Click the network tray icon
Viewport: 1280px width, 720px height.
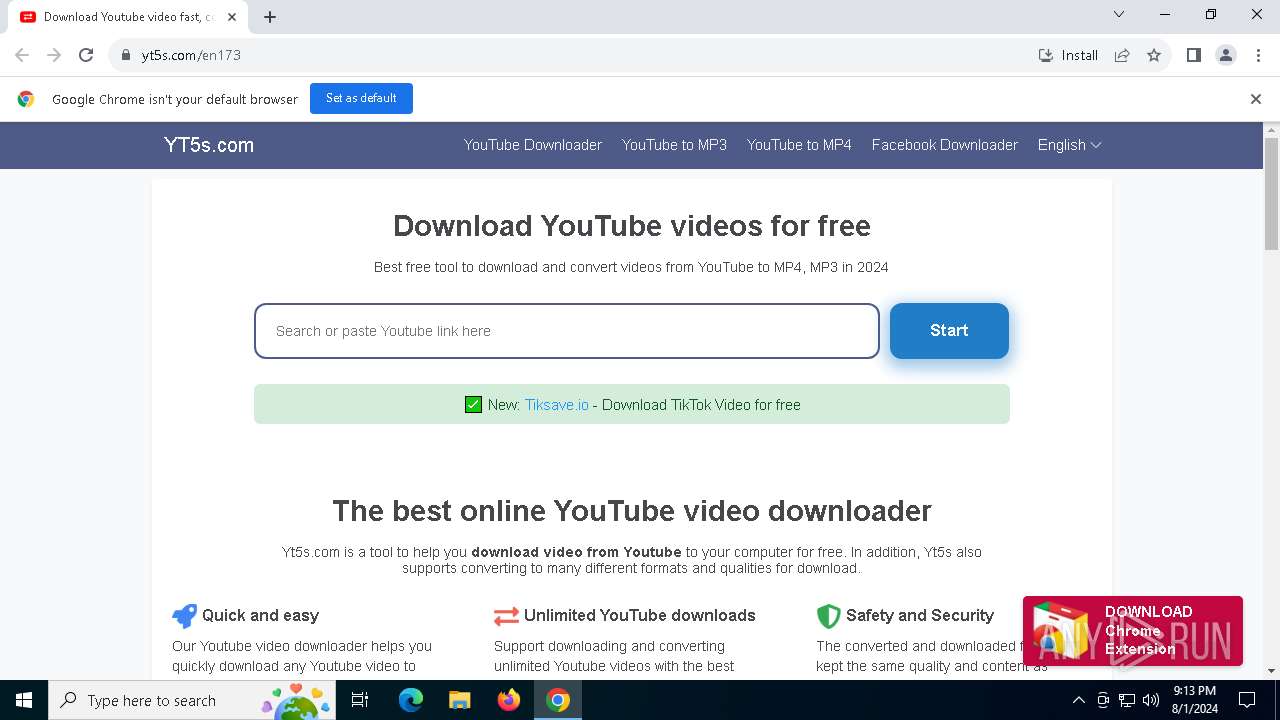click(x=1127, y=700)
